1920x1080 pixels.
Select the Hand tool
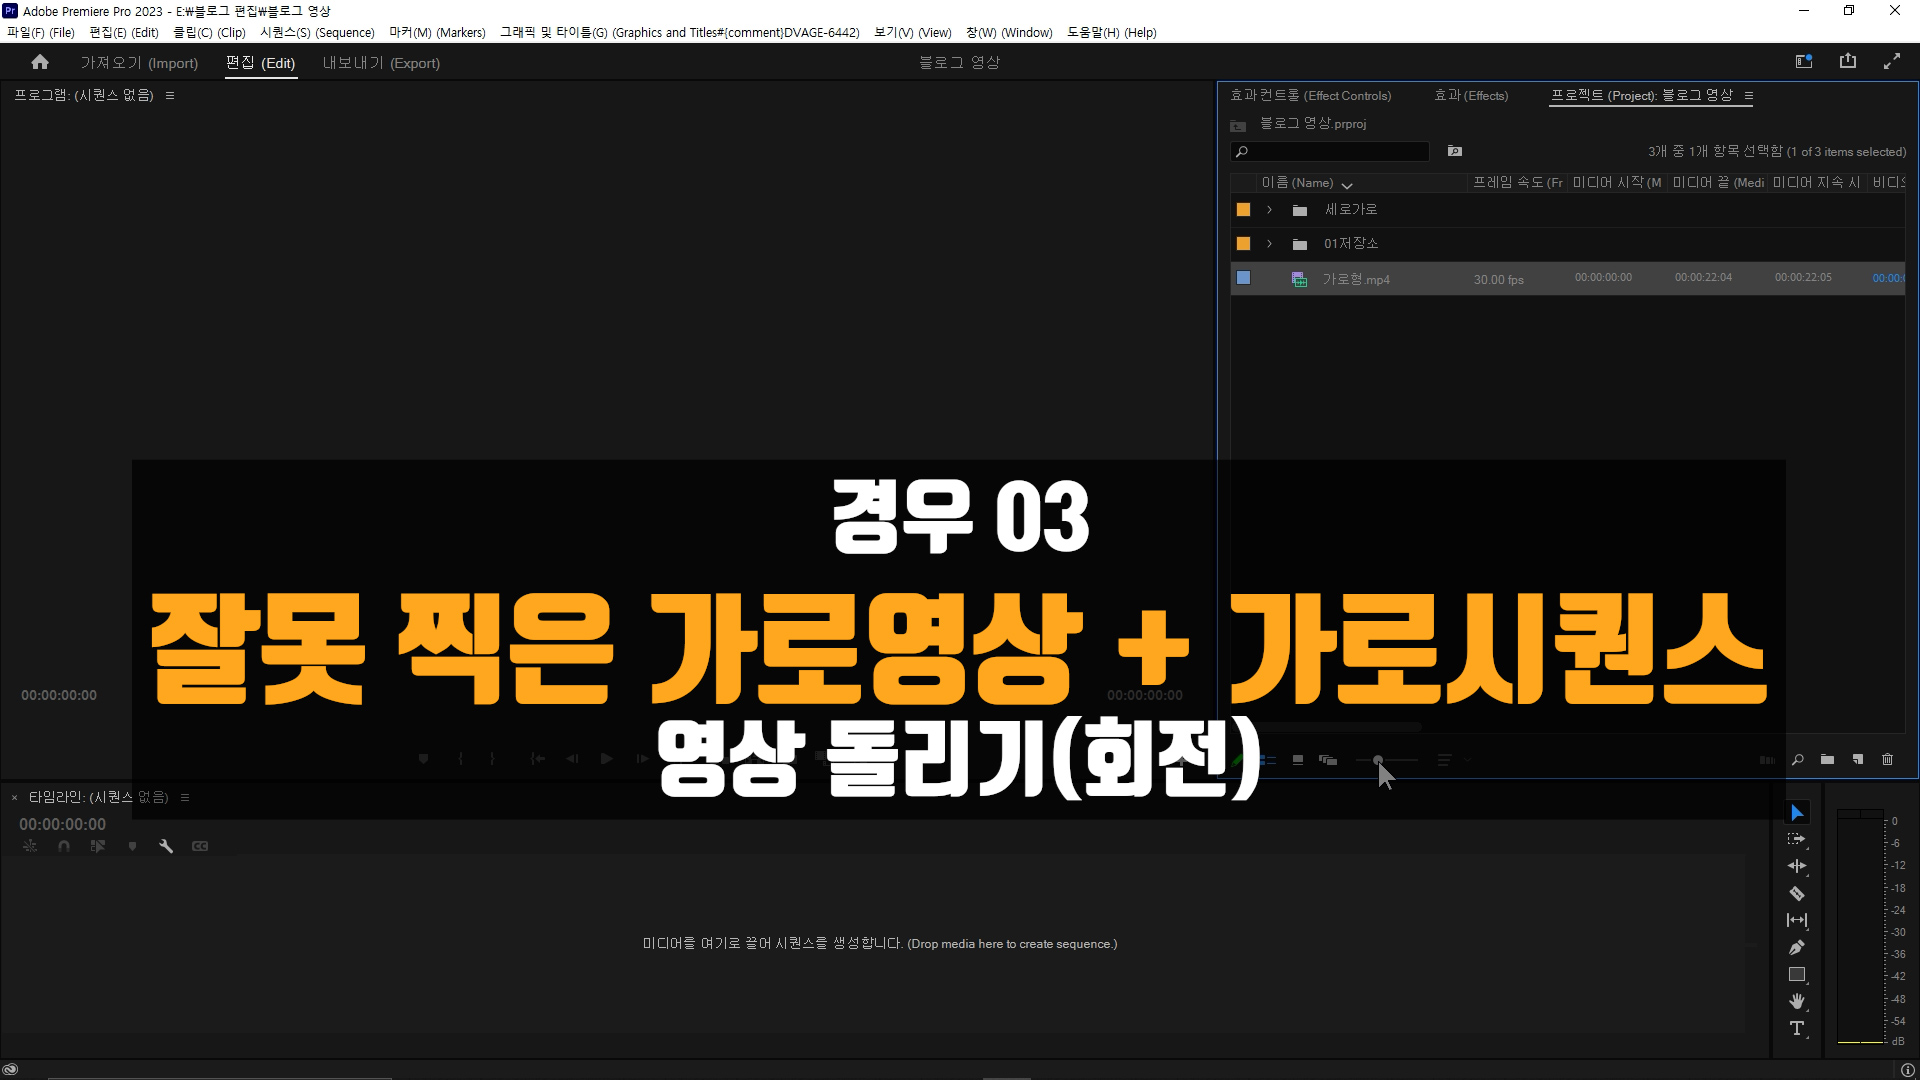click(x=1797, y=1001)
